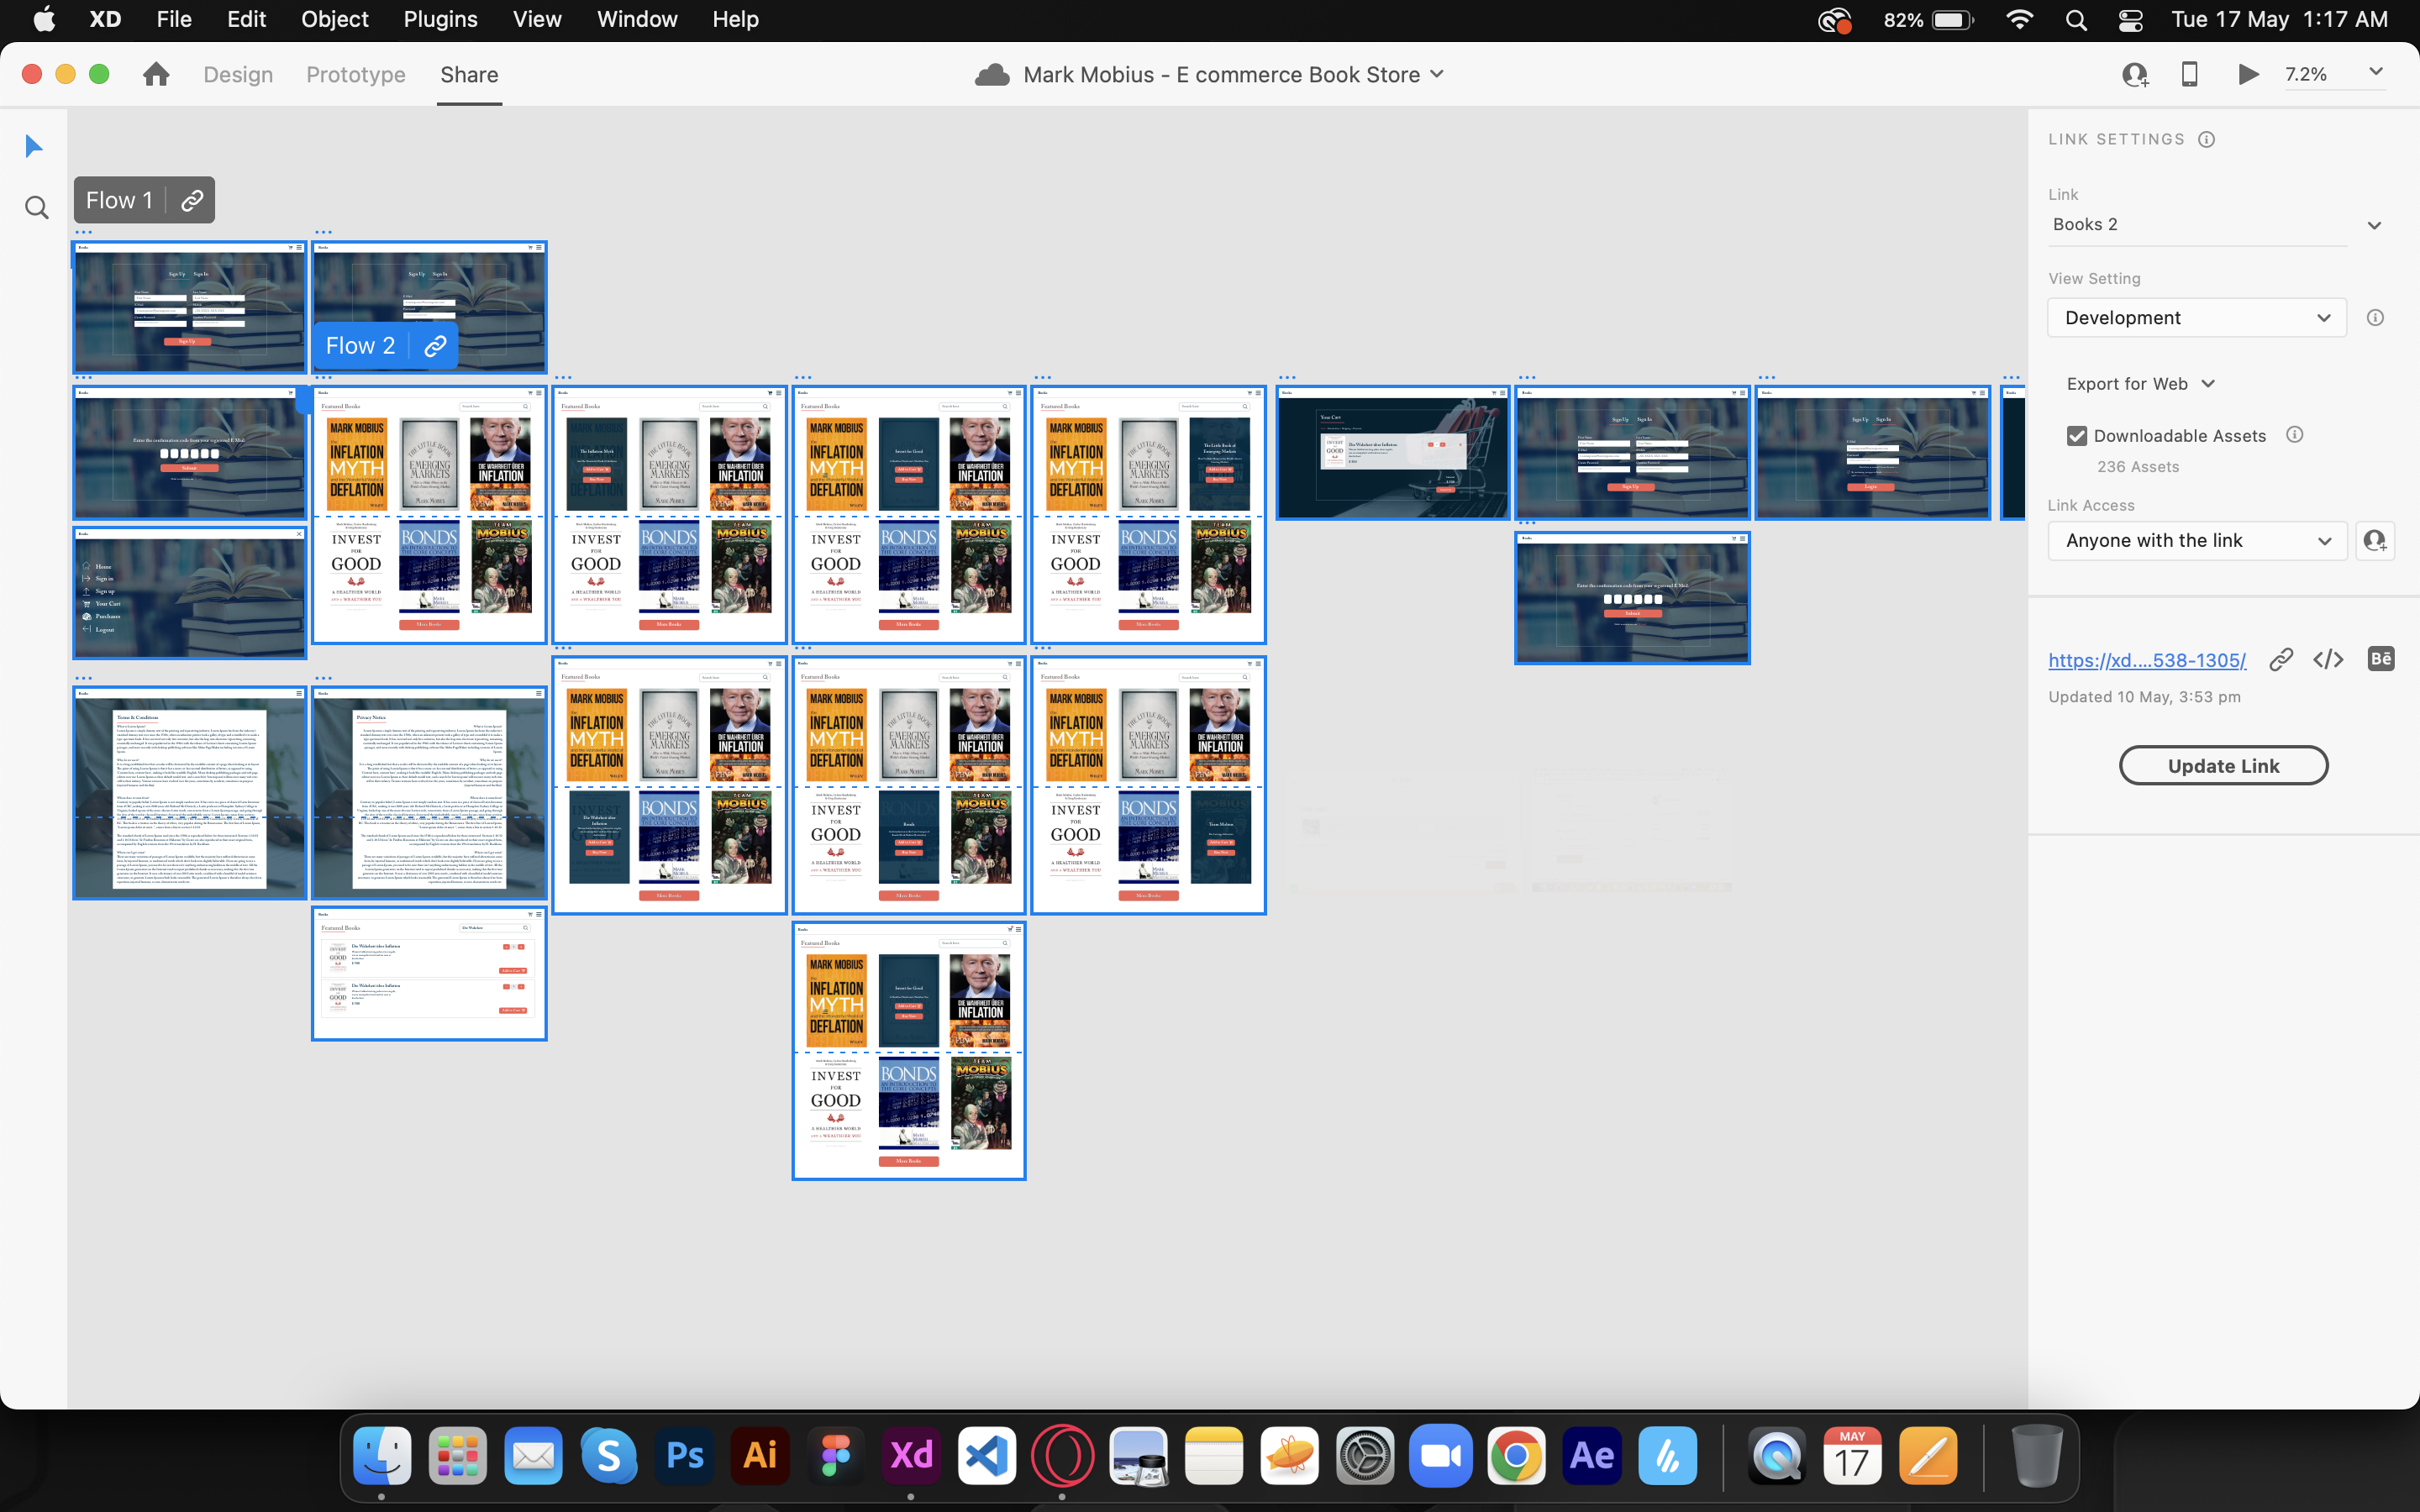Click 7.2% zoom percentage field
Viewport: 2420px width, 1512px height.
2306,74
